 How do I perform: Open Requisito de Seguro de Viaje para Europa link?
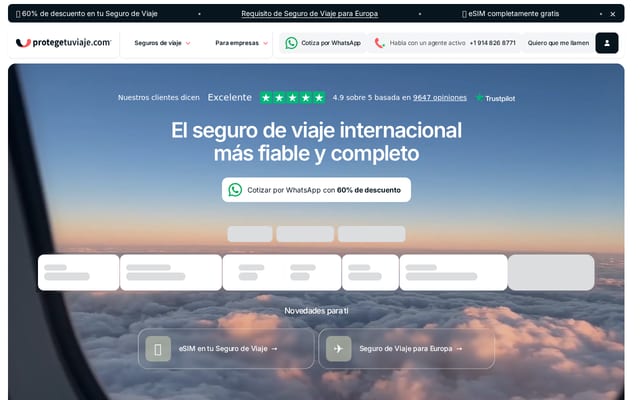coord(309,13)
